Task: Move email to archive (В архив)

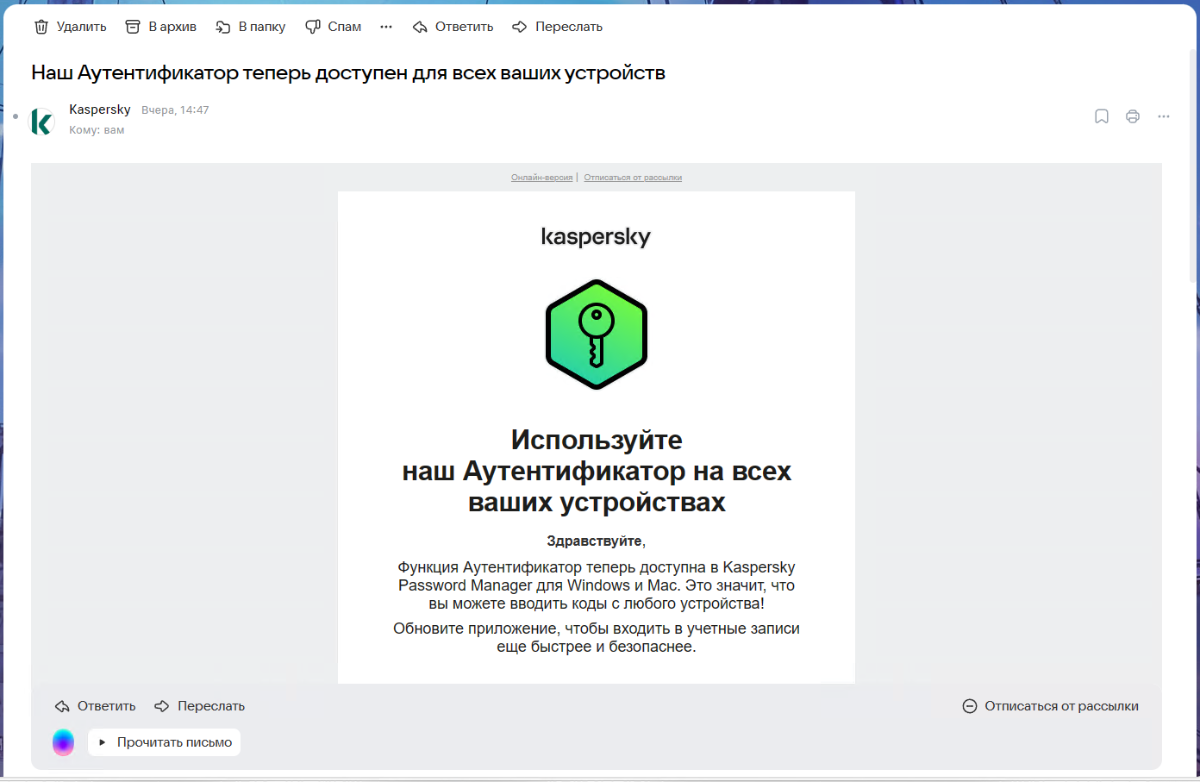Action: (161, 27)
